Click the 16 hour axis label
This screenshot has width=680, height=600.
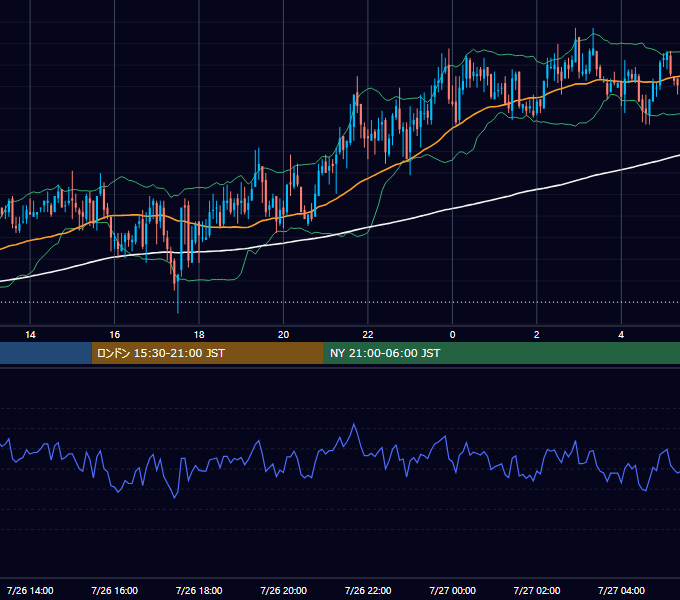pos(114,335)
